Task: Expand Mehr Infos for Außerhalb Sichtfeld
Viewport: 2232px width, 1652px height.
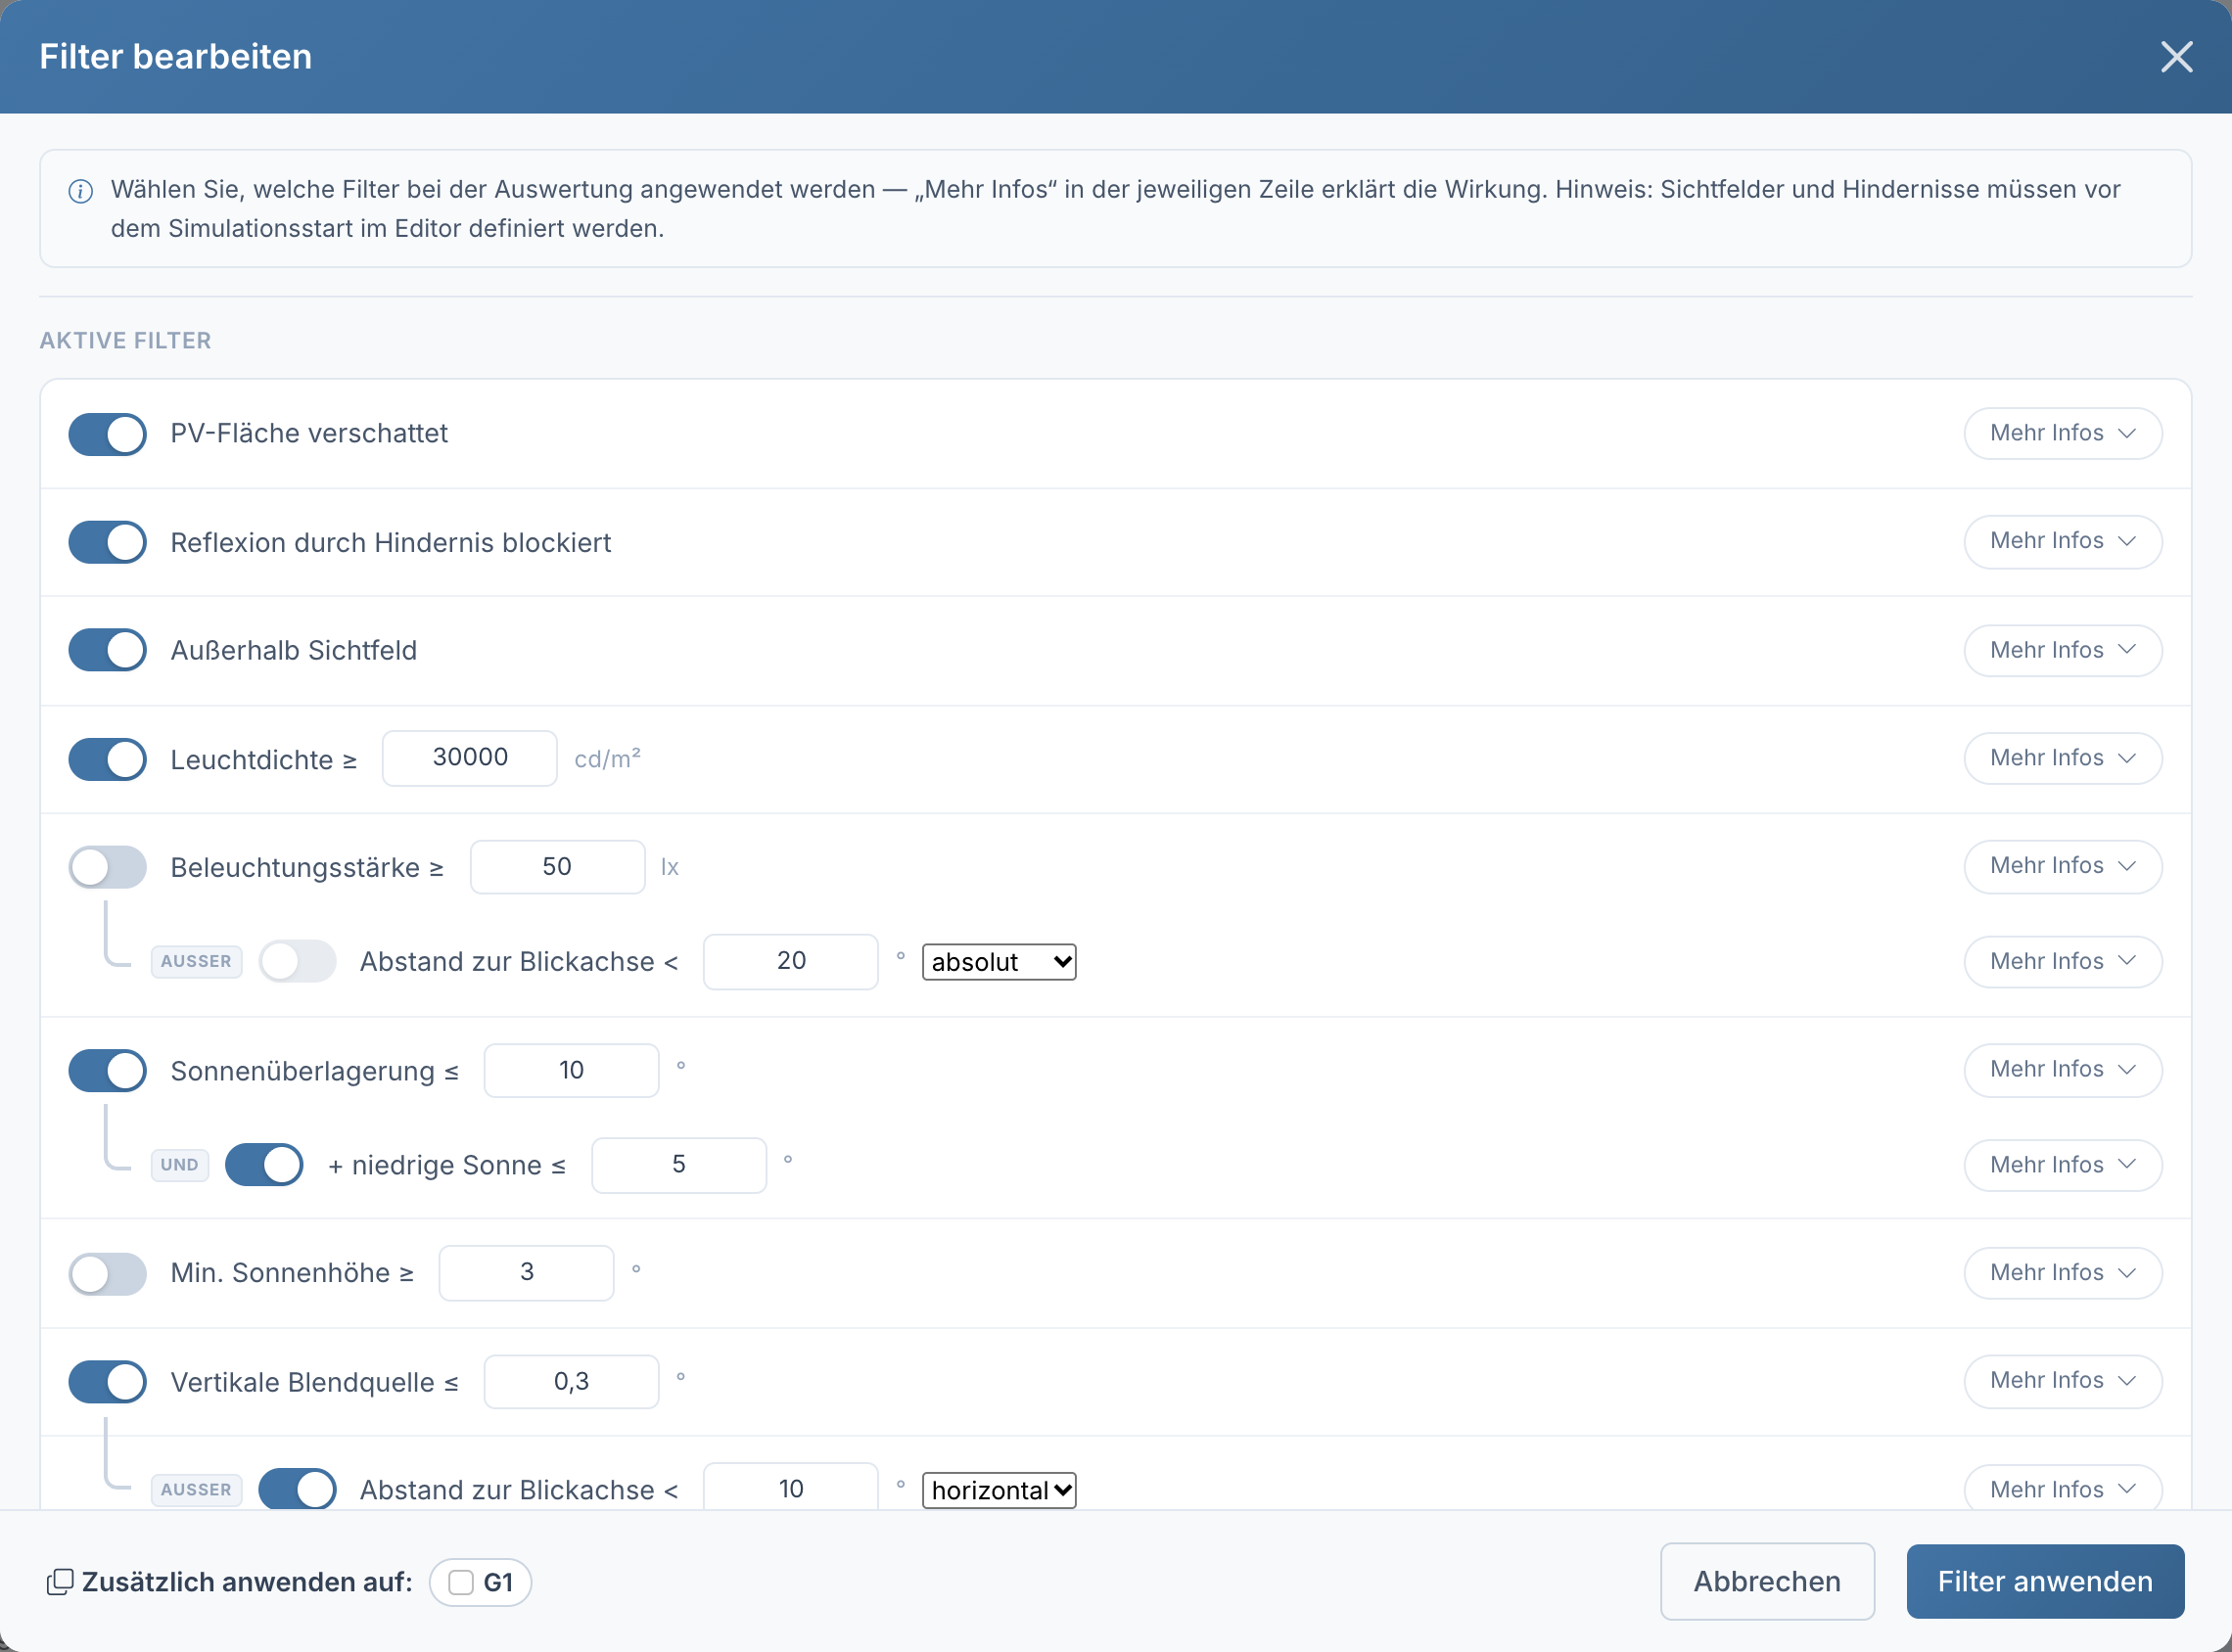Action: (x=2063, y=650)
